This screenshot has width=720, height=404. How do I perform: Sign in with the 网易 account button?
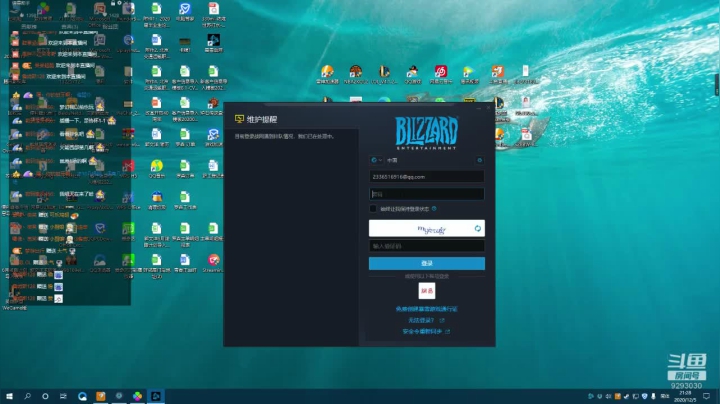pos(427,291)
